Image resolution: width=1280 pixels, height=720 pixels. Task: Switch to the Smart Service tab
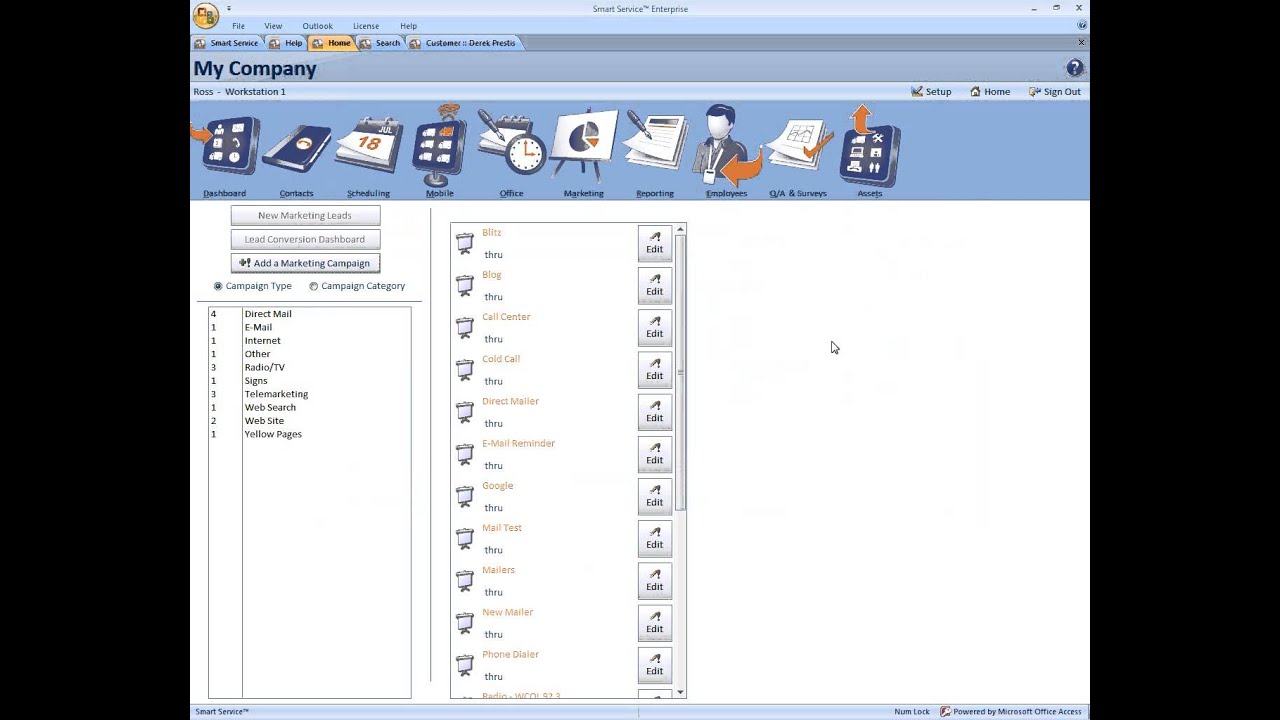click(227, 43)
